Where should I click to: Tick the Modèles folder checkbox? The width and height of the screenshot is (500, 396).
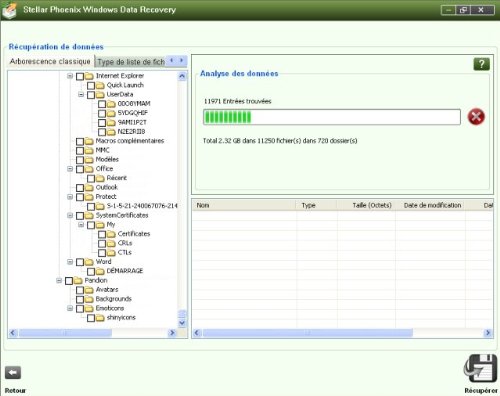pyautogui.click(x=80, y=160)
